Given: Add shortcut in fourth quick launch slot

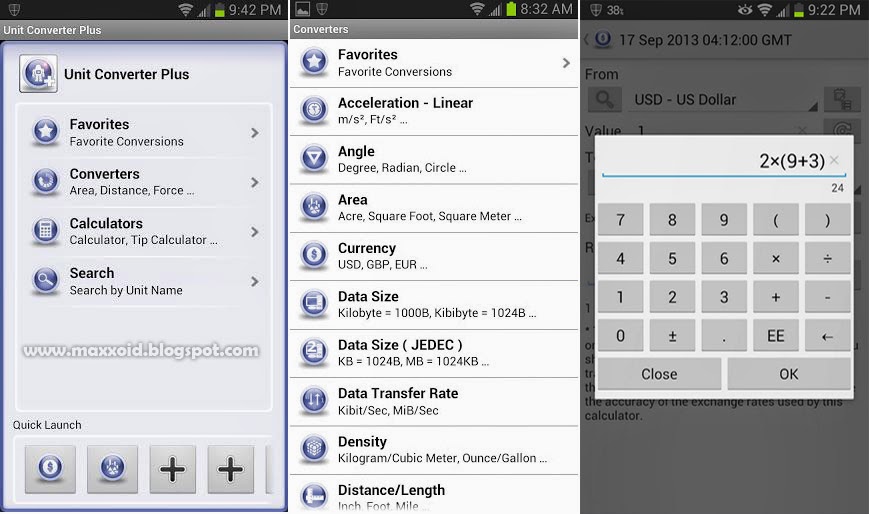Looking at the screenshot, I should [231, 469].
